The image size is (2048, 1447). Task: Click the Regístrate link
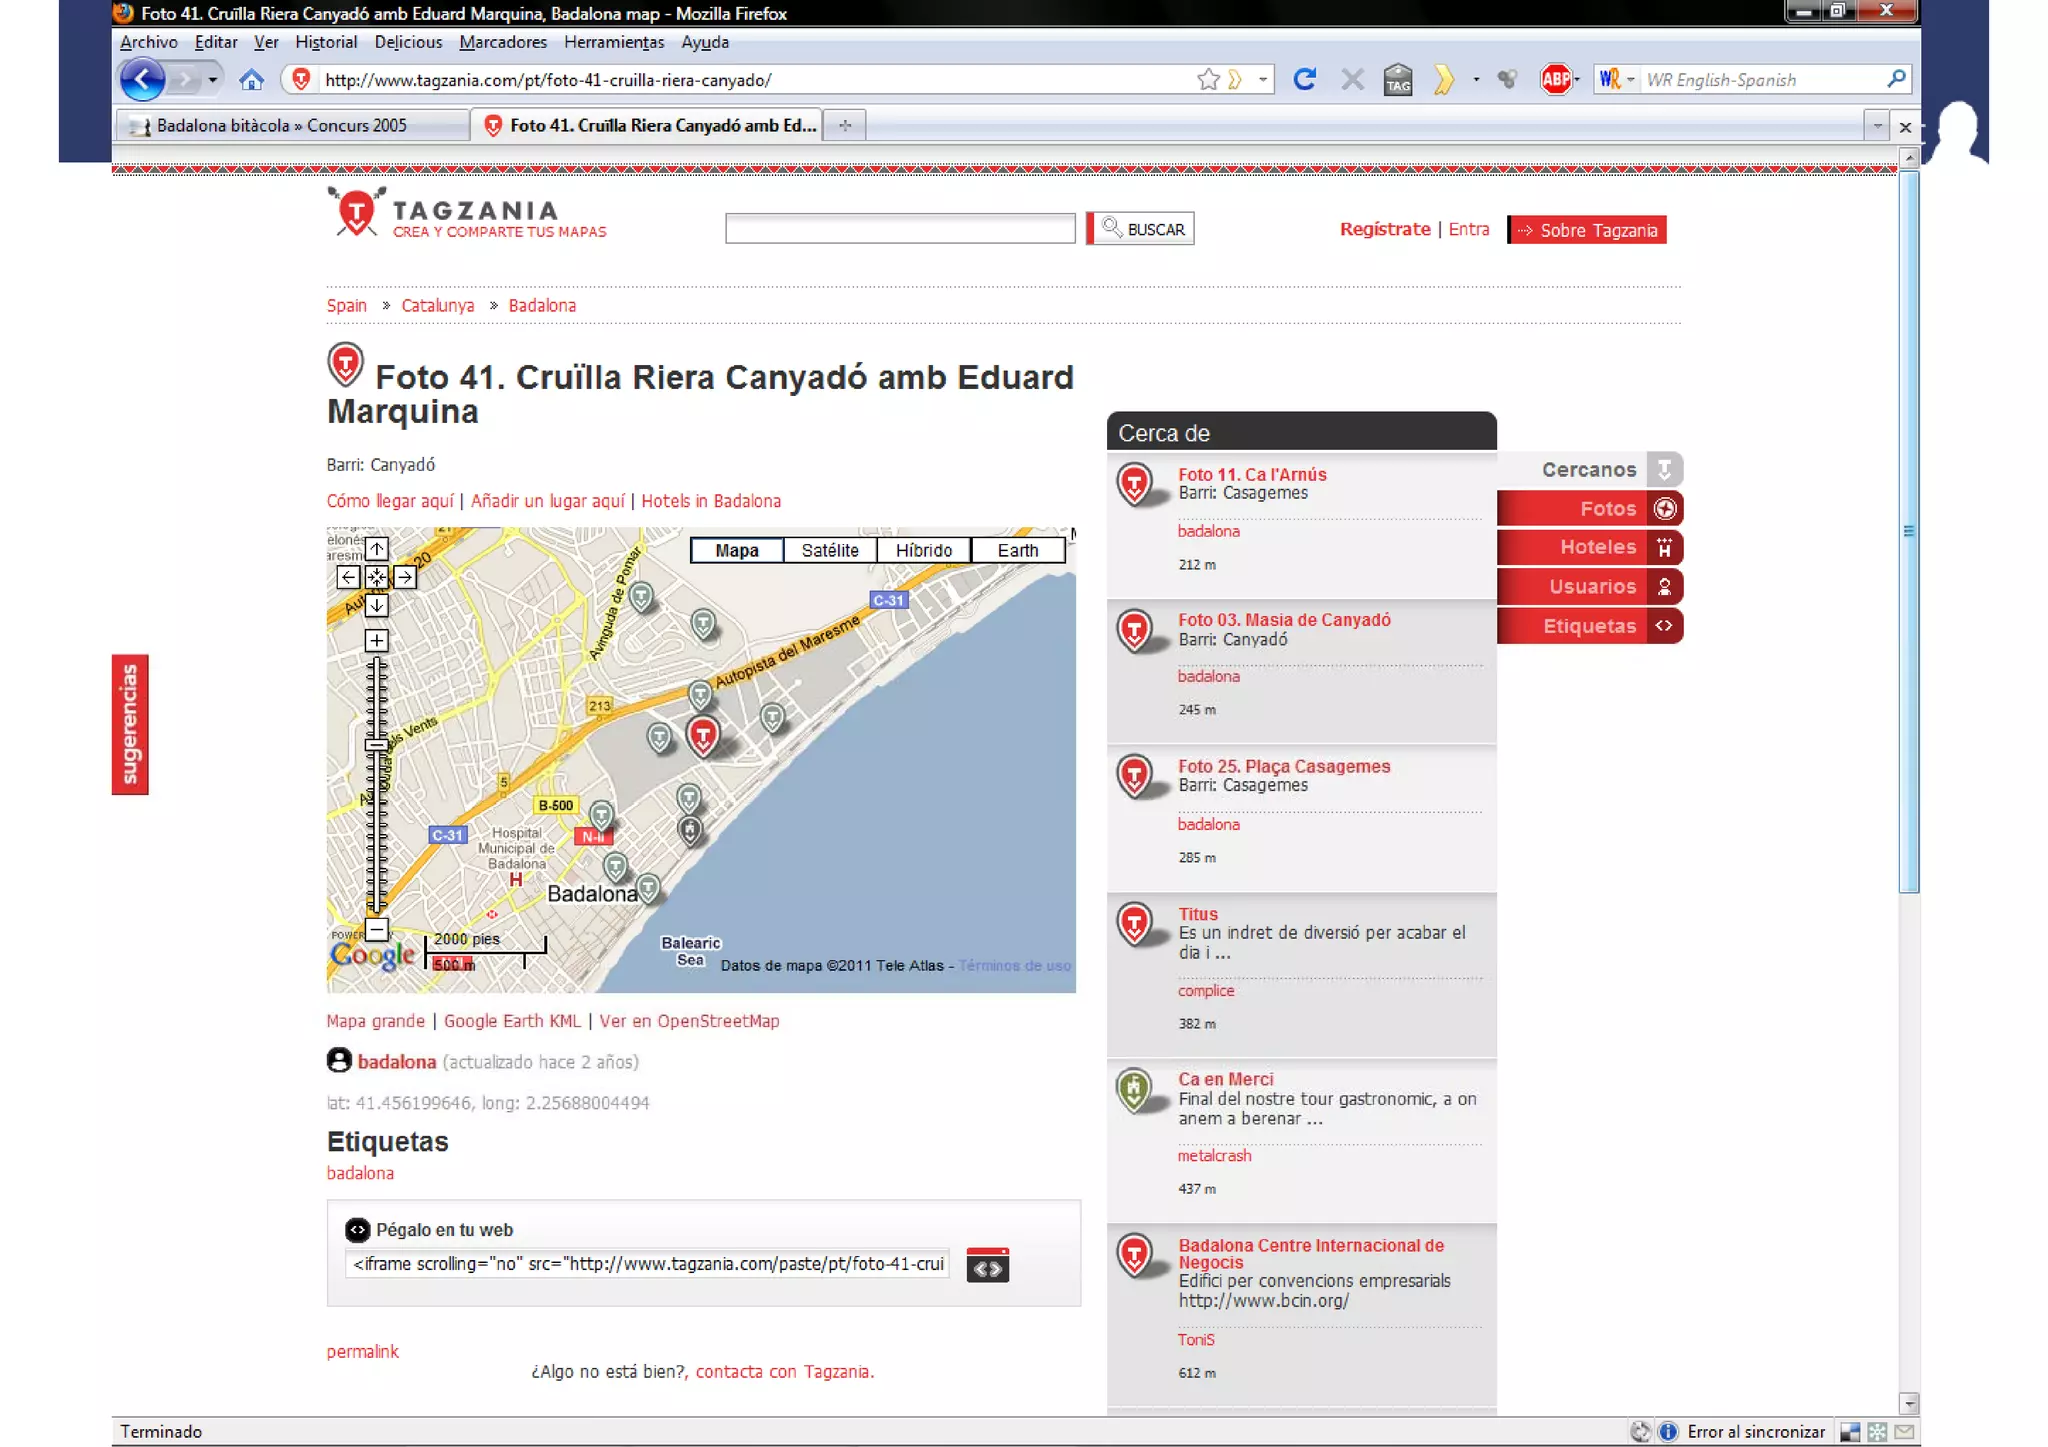click(1384, 229)
